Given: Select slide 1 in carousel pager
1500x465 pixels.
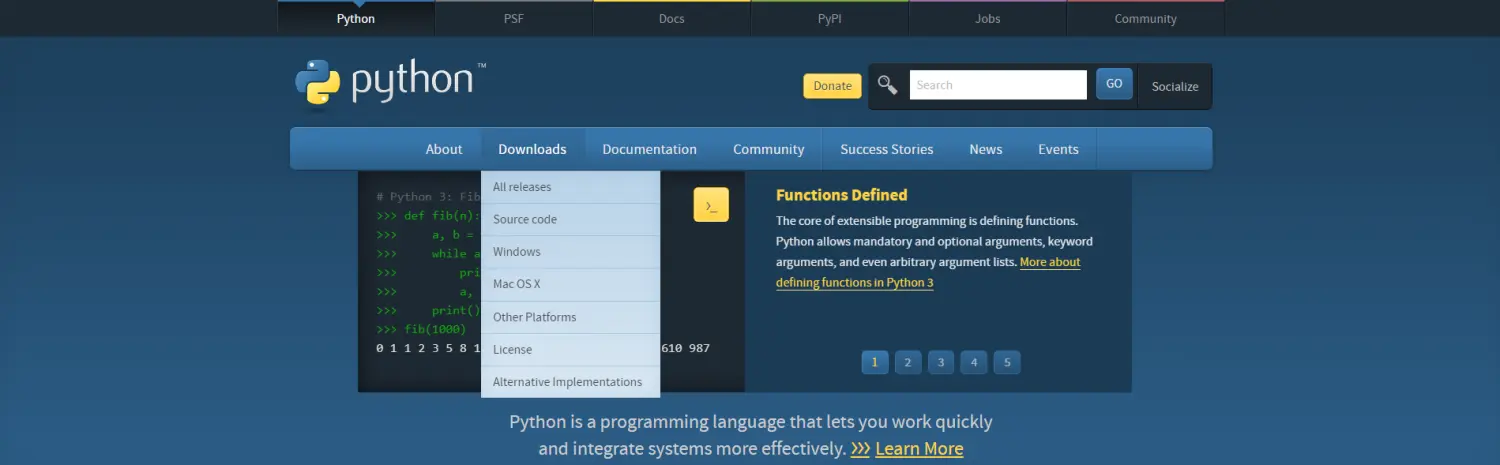Looking at the screenshot, I should [874, 362].
